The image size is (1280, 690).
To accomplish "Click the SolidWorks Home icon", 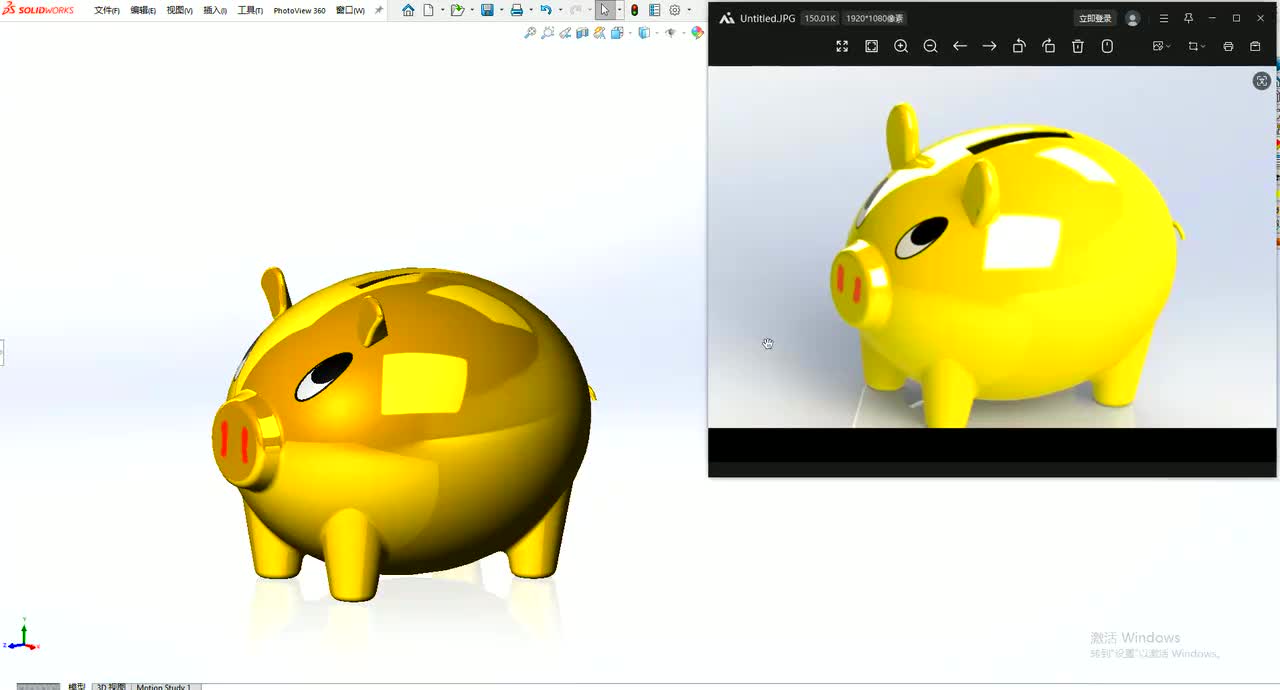I will (408, 10).
